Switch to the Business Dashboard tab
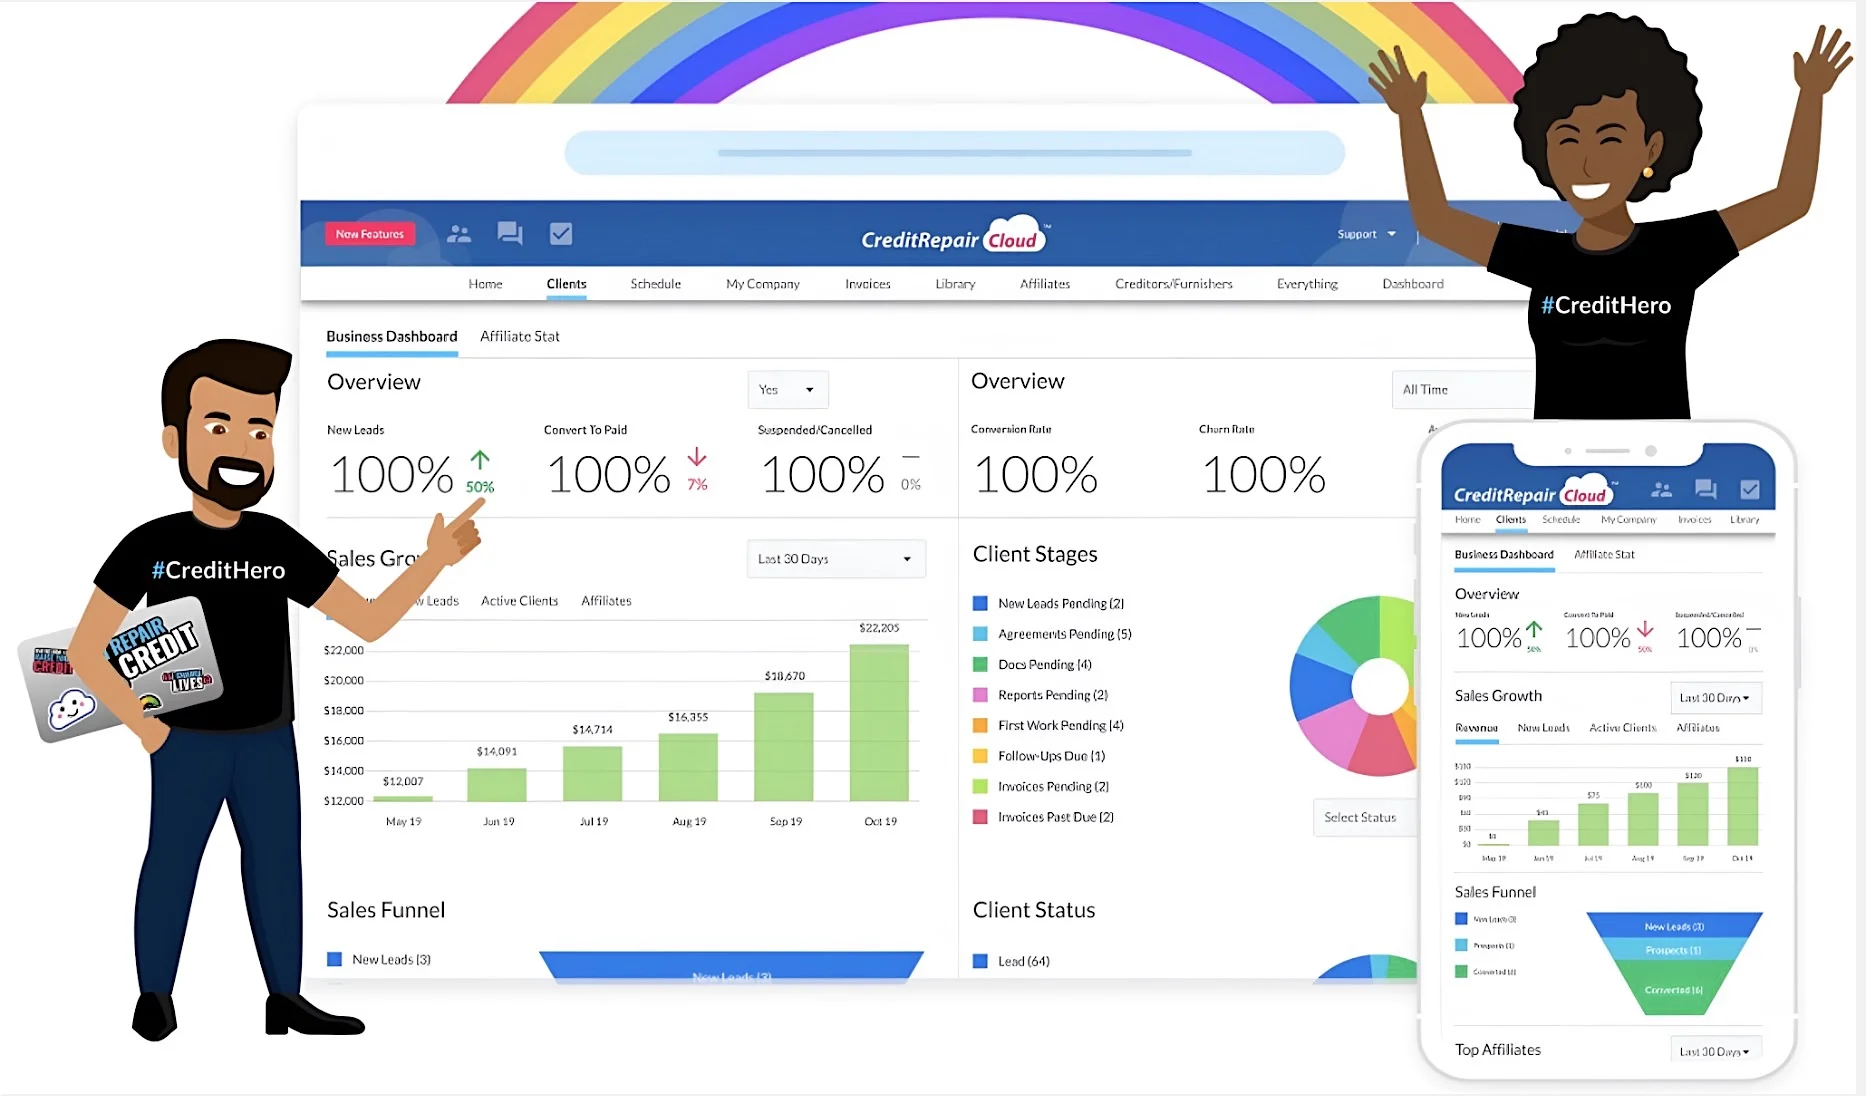The image size is (1866, 1096). pos(392,337)
